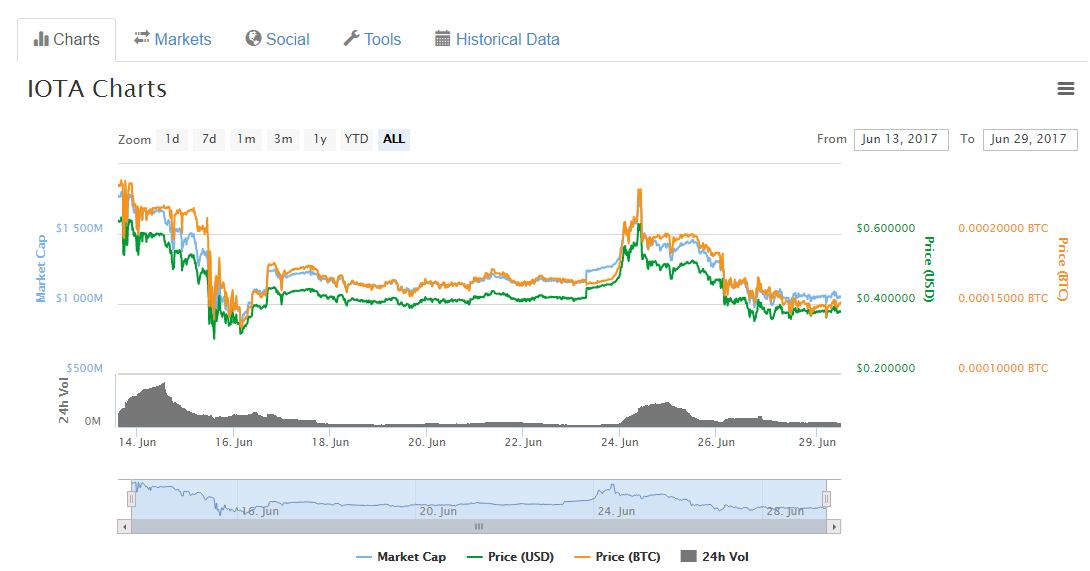The width and height of the screenshot is (1090, 571).
Task: Set zoom range to 1y
Action: (320, 139)
